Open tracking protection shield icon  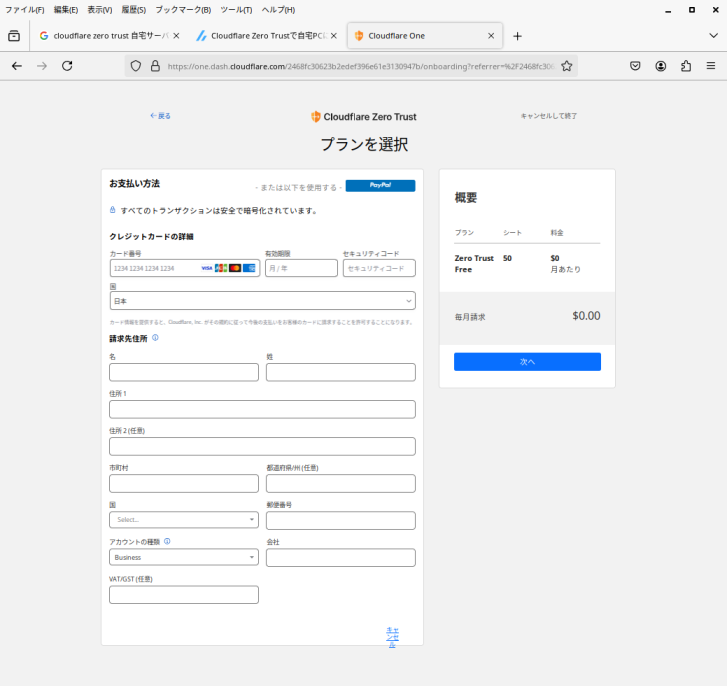[x=135, y=66]
